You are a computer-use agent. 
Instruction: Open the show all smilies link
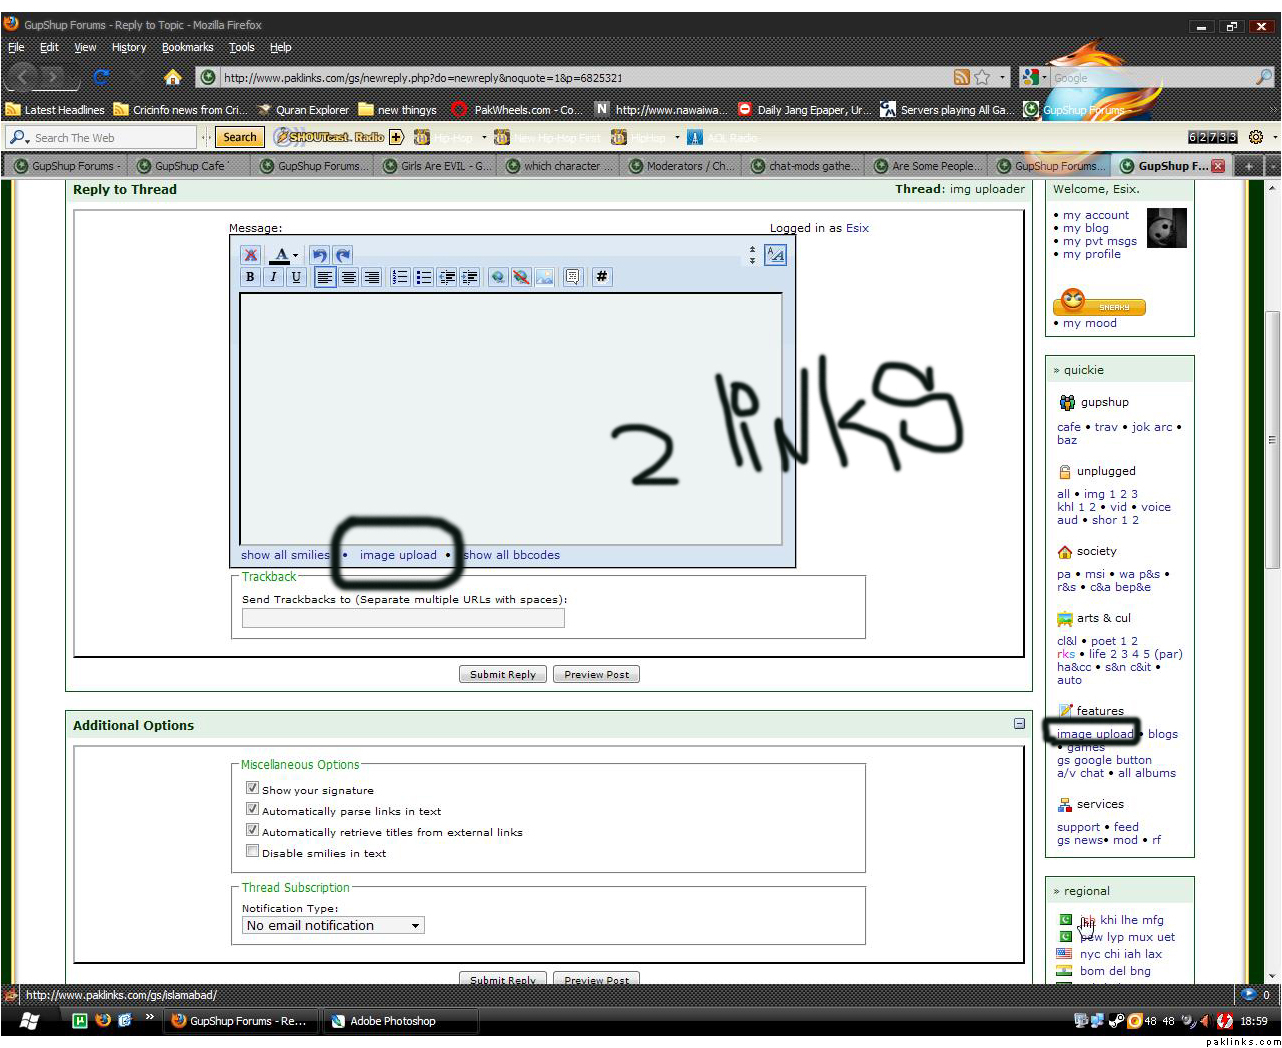coord(285,555)
